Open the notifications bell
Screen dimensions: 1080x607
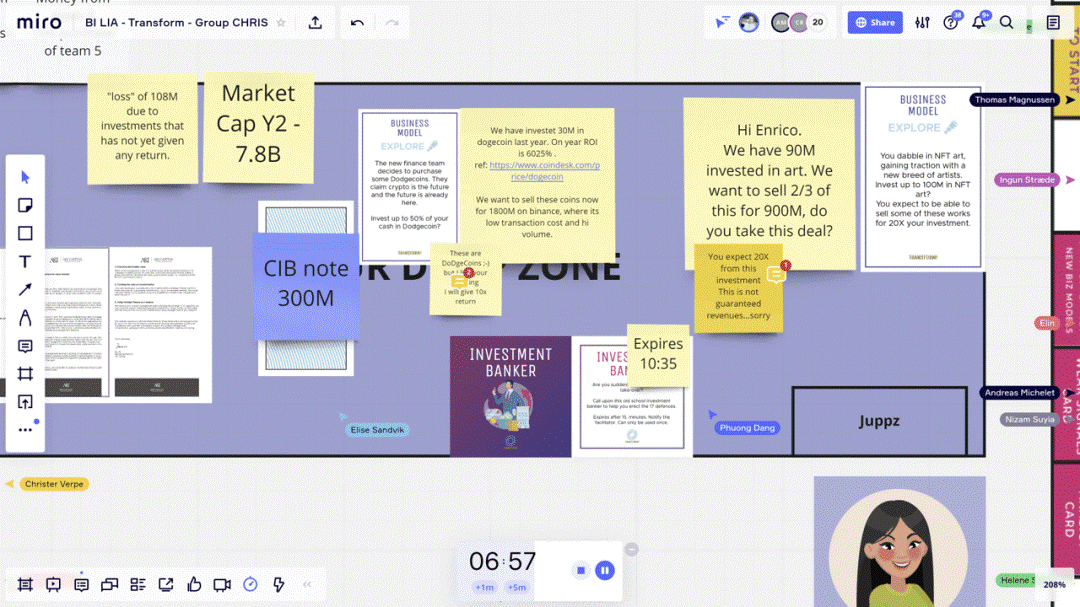click(x=979, y=22)
